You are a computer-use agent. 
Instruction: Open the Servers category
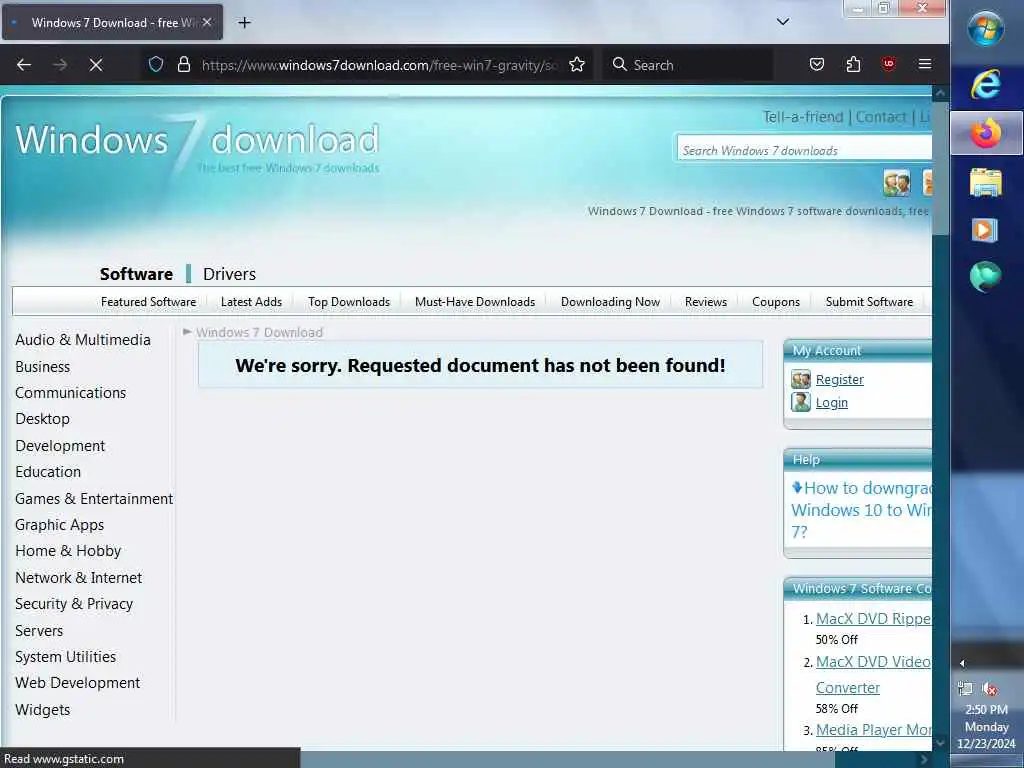pyautogui.click(x=39, y=630)
